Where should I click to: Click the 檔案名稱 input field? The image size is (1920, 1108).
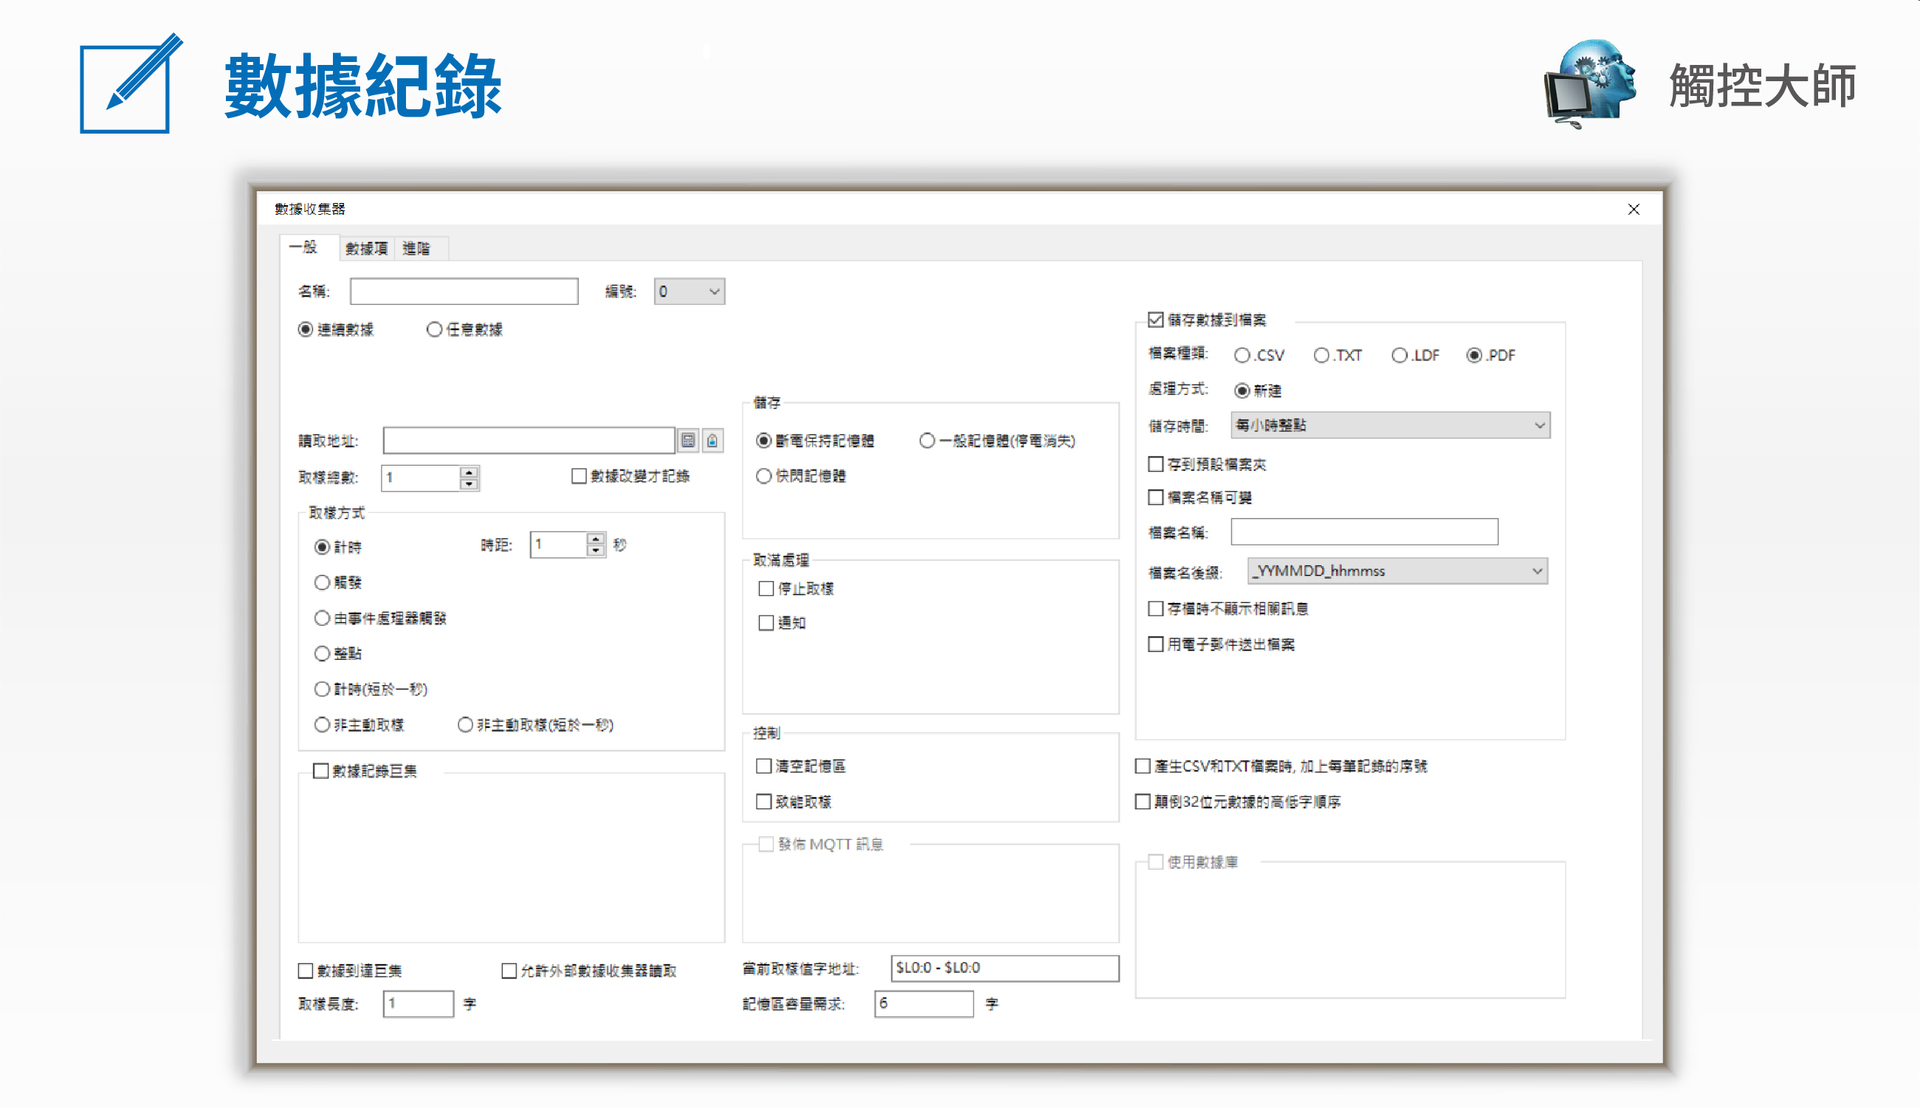coord(1363,532)
